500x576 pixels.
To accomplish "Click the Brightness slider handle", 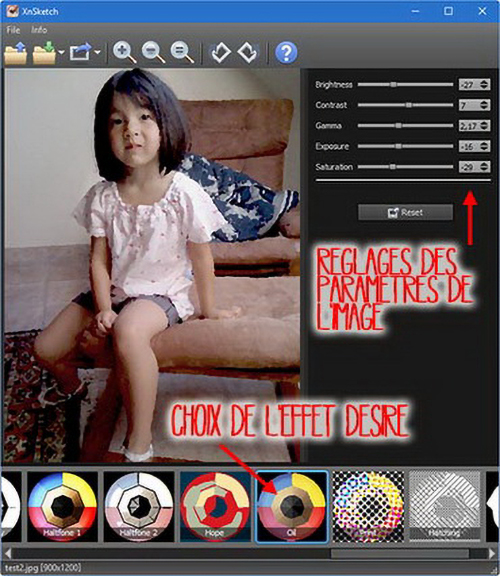I will [x=393, y=84].
